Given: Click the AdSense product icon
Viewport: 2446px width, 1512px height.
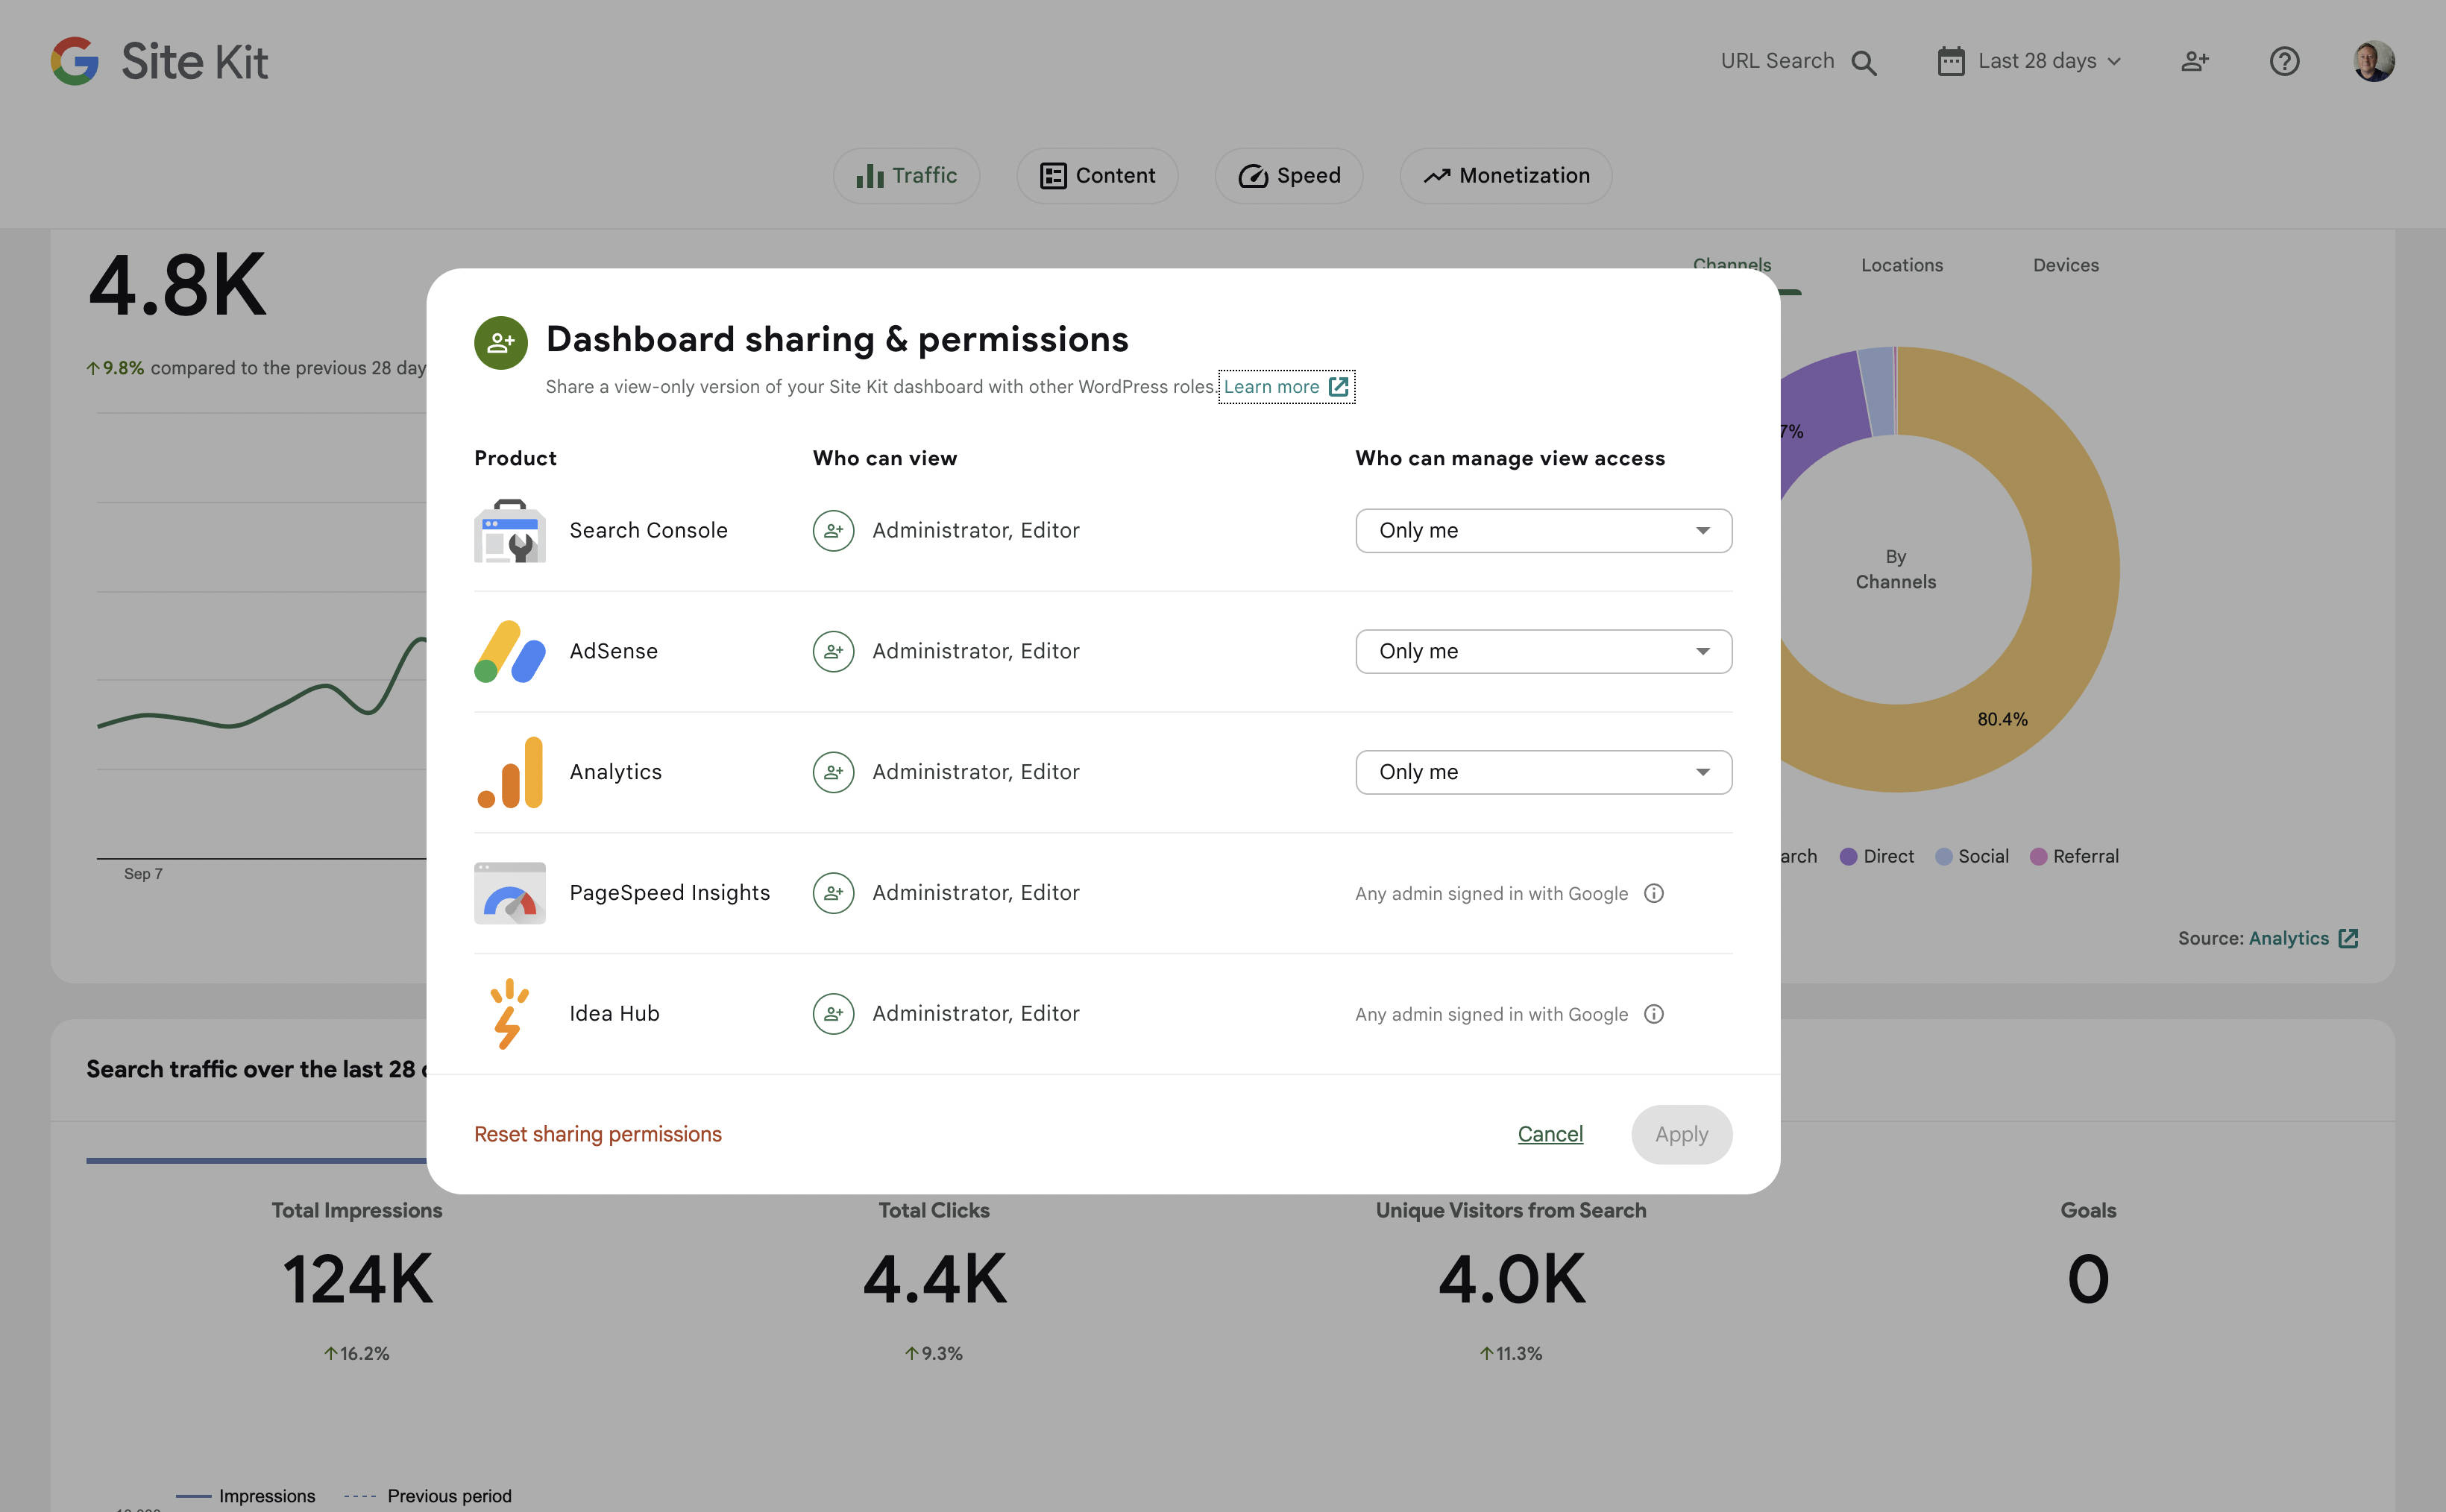Looking at the screenshot, I should [x=509, y=651].
